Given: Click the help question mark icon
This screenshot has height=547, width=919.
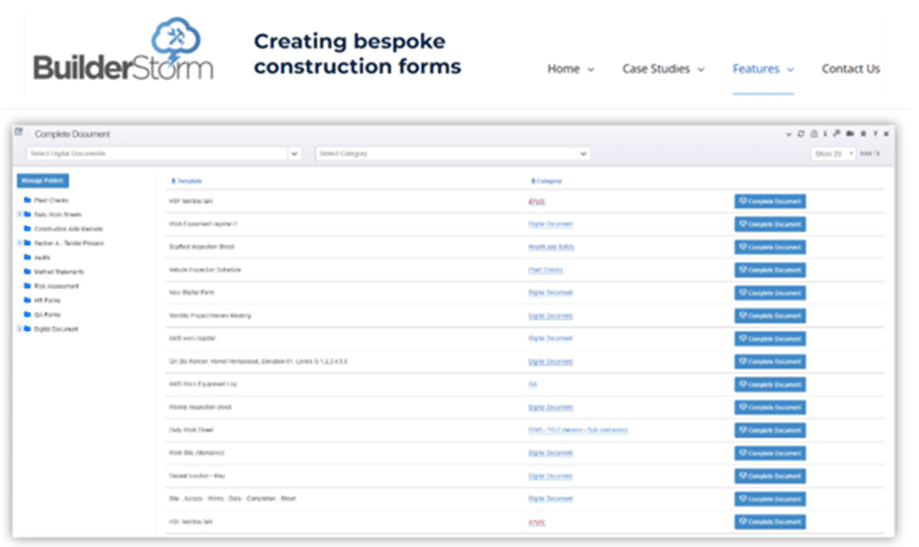Looking at the screenshot, I should pos(875,134).
